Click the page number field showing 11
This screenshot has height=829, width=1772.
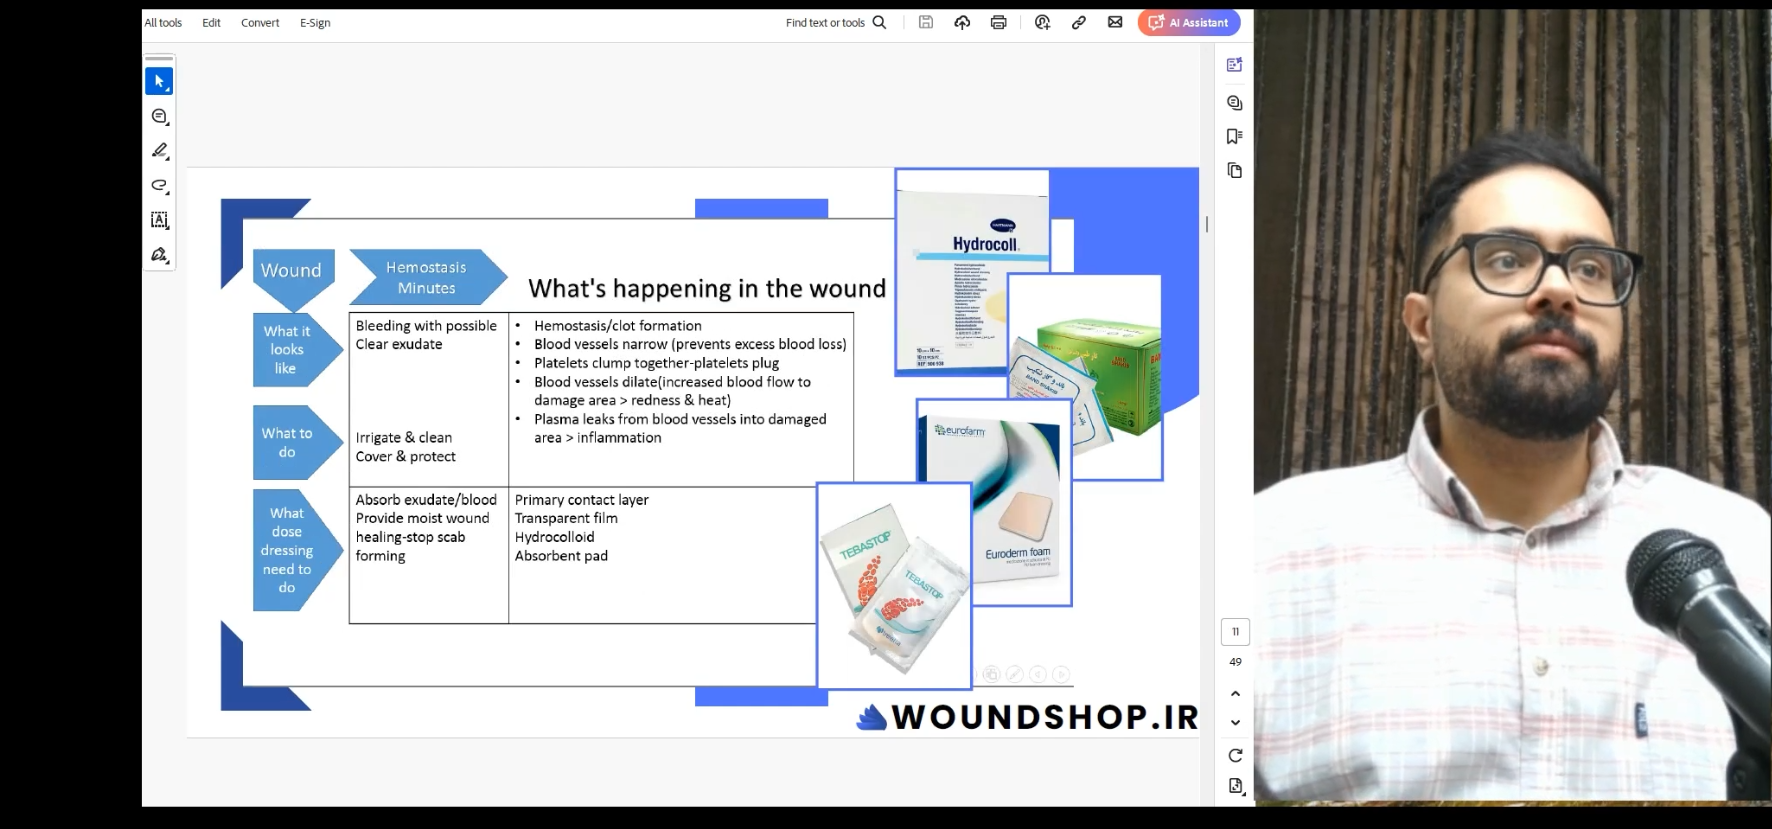click(x=1235, y=631)
